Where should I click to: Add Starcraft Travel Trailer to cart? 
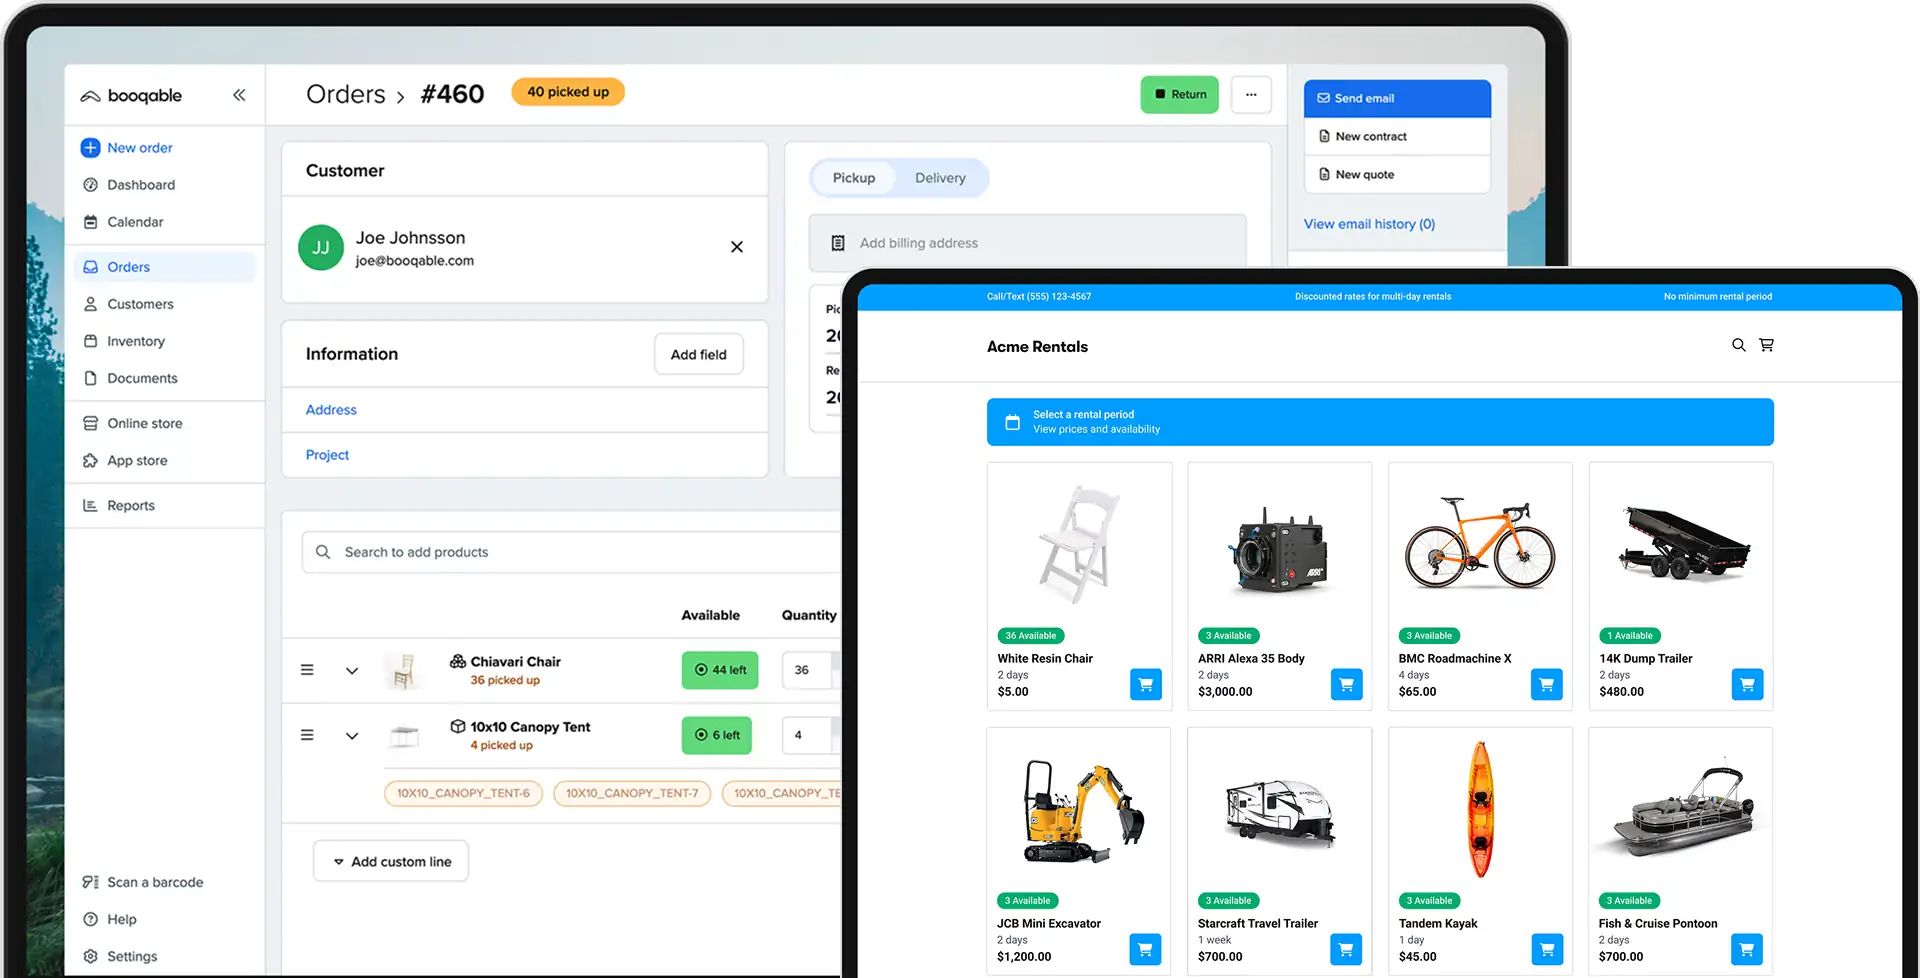[x=1346, y=950]
